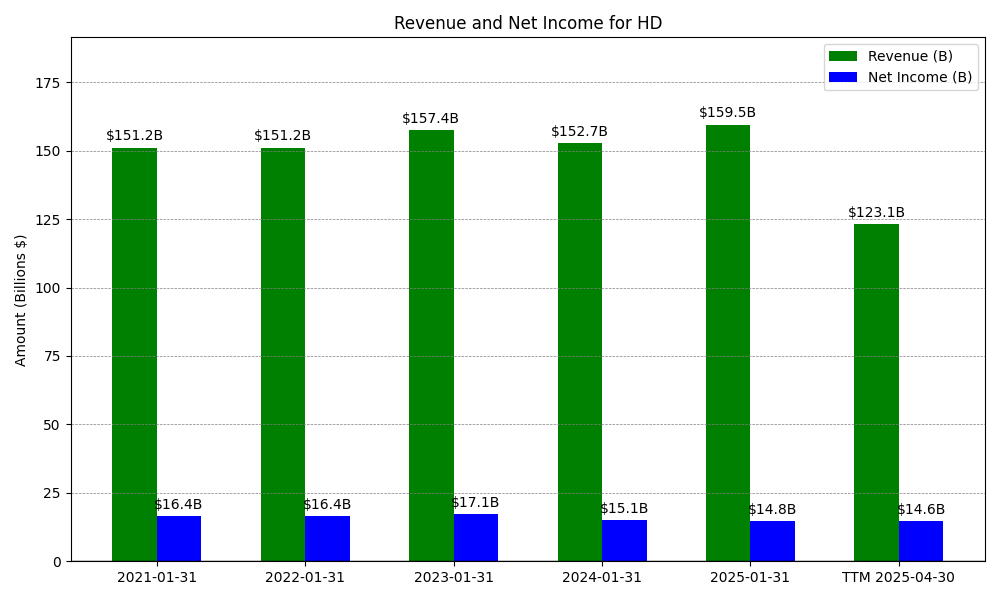This screenshot has width=1000, height=600.
Task: Click the y-axis tick label 150
Action: point(49,152)
